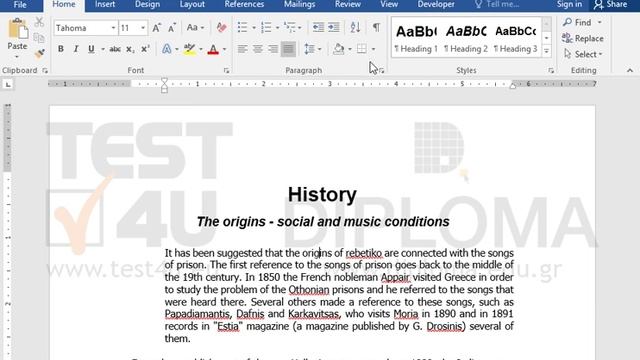640x360 pixels.
Task: Increase font size with Grow Font
Action: [x=156, y=28]
